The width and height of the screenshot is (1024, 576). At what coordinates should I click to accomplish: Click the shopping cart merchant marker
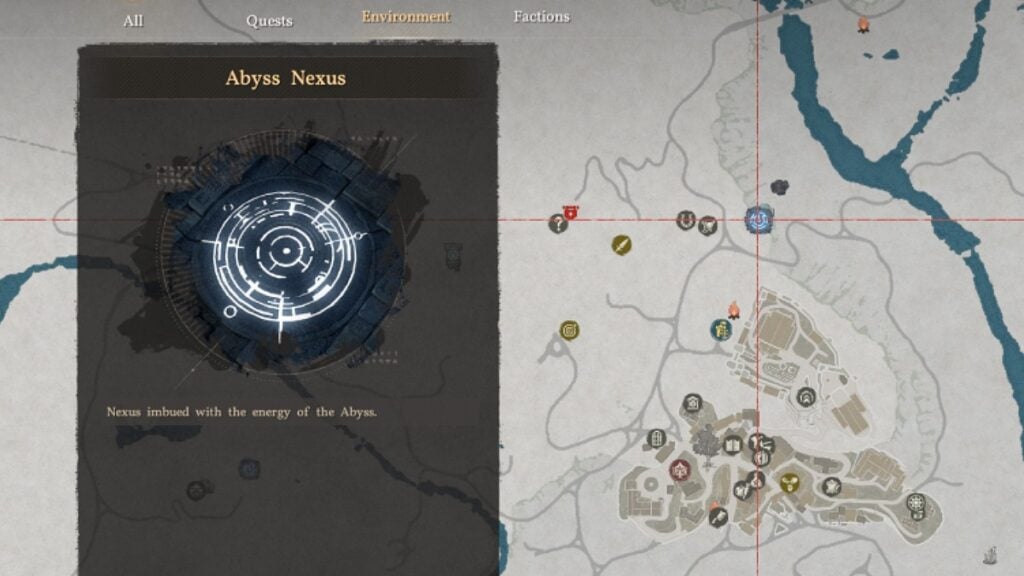click(x=708, y=226)
